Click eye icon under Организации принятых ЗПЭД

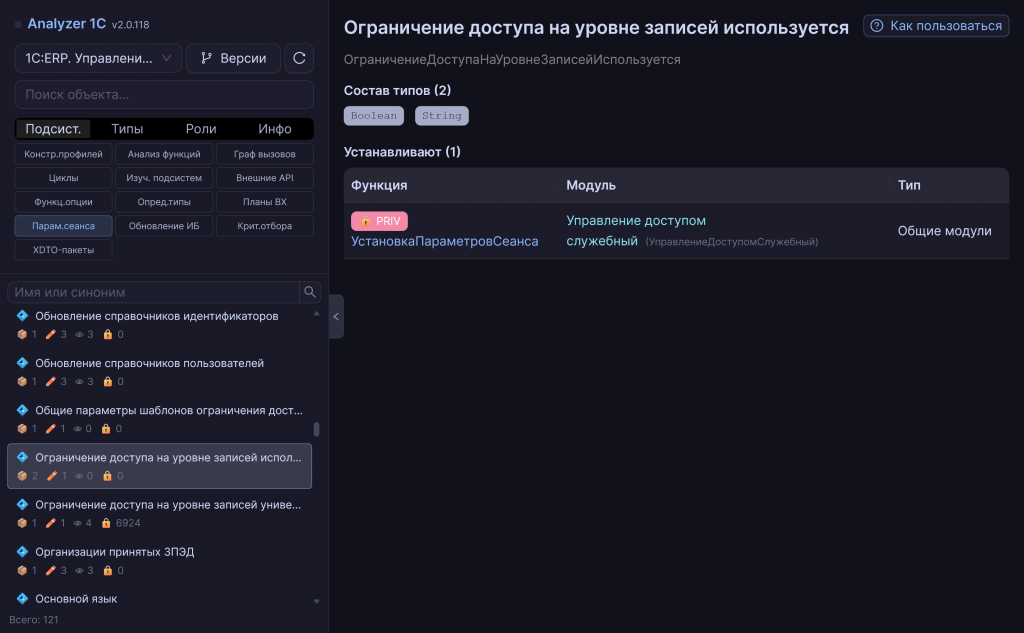tap(79, 570)
